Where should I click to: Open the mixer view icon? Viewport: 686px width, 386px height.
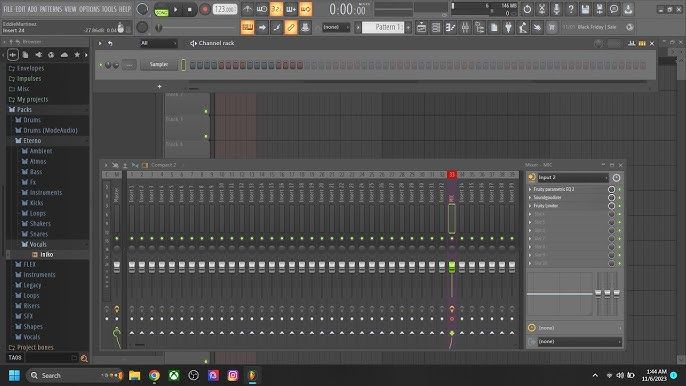(x=465, y=28)
